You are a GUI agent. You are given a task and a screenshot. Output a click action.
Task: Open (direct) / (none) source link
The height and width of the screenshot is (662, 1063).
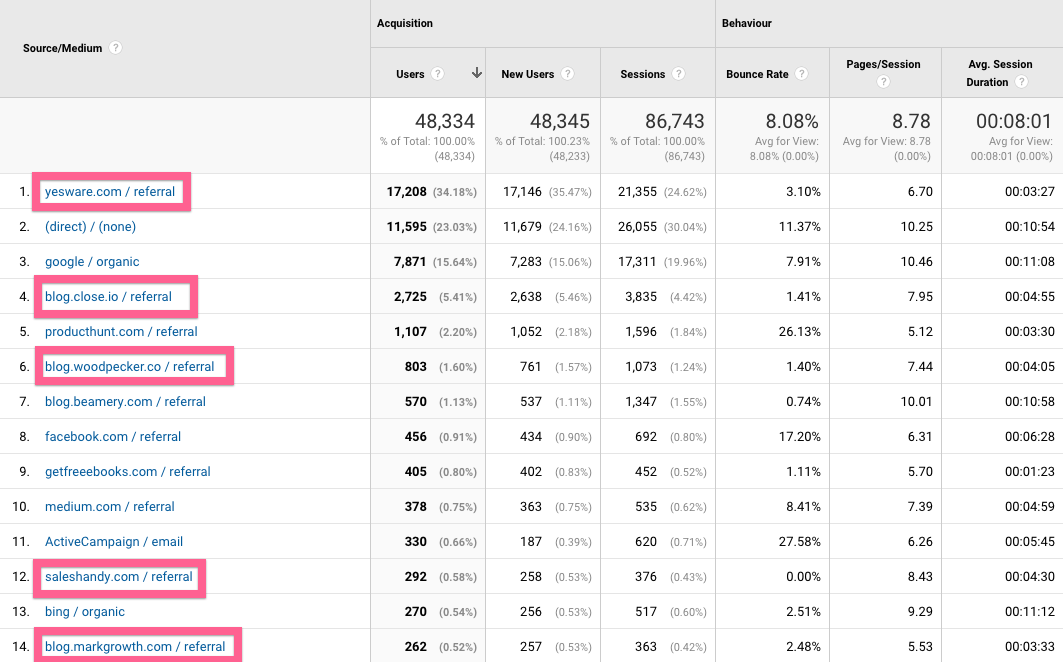click(x=90, y=227)
